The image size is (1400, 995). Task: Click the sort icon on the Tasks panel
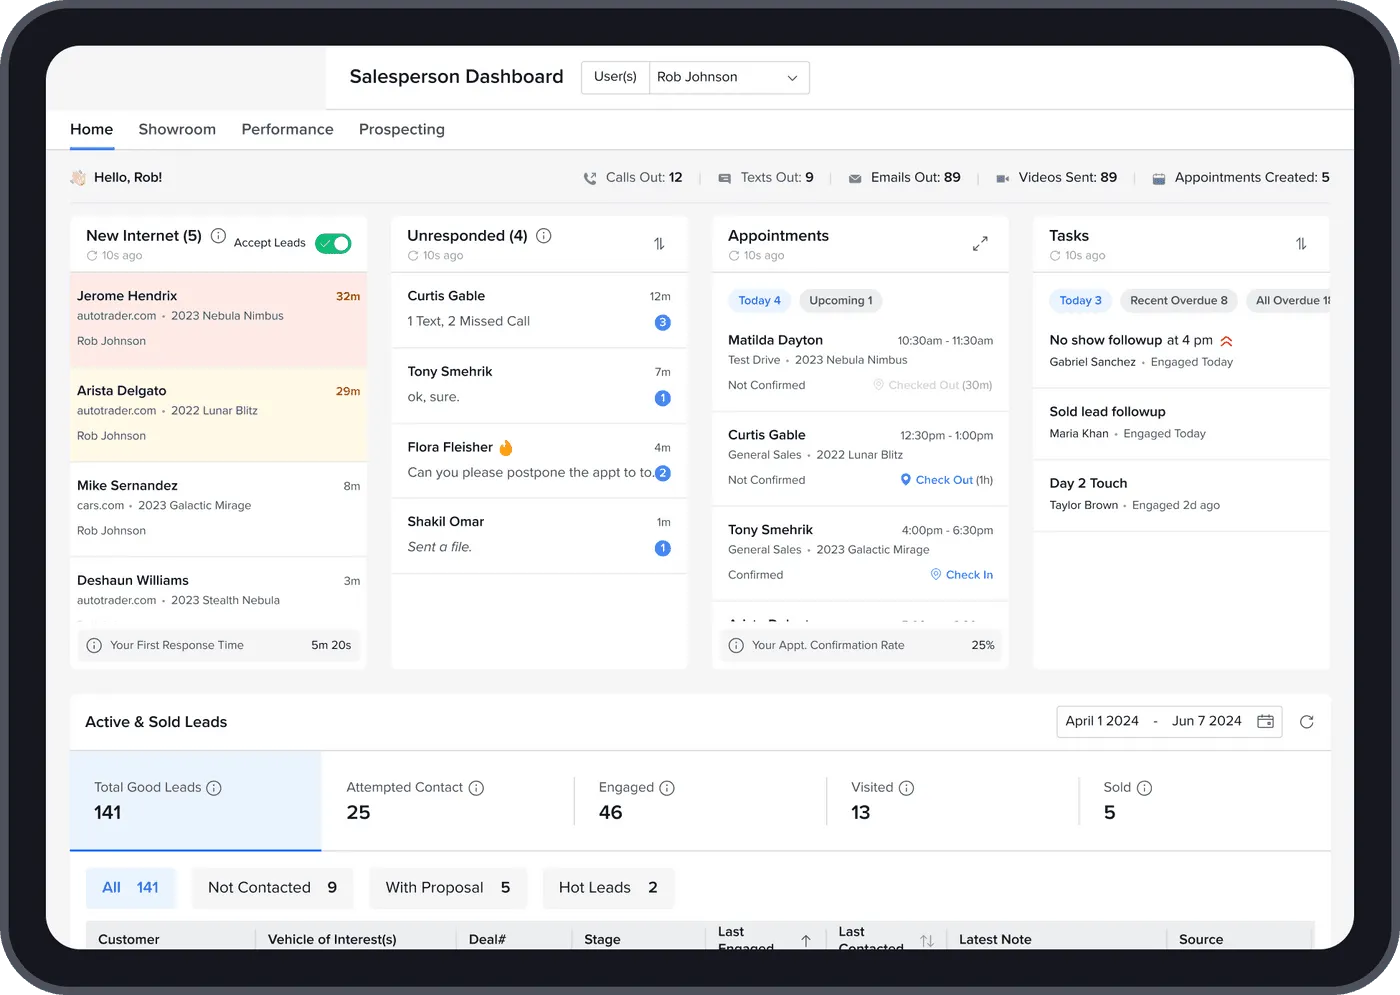[1301, 243]
